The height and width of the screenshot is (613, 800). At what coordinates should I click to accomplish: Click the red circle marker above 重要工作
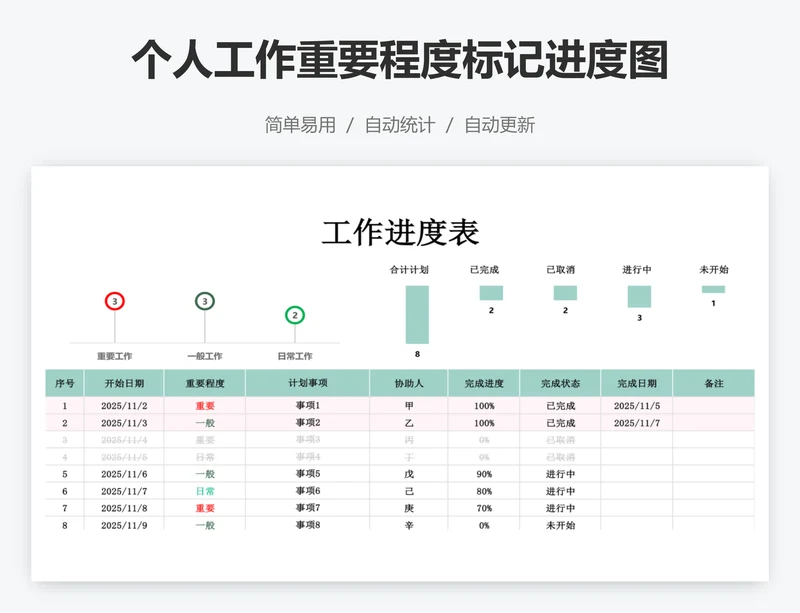click(x=115, y=301)
